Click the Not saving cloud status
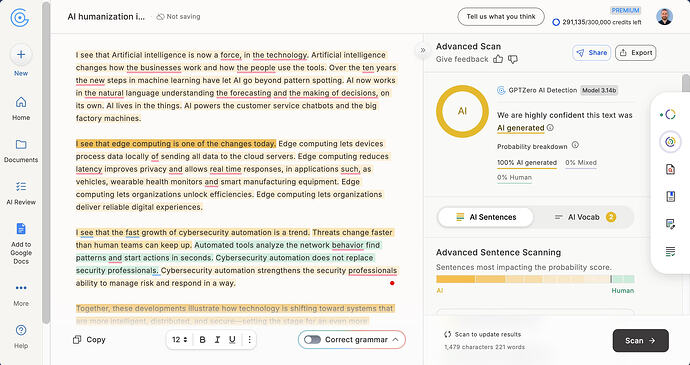 click(x=178, y=17)
